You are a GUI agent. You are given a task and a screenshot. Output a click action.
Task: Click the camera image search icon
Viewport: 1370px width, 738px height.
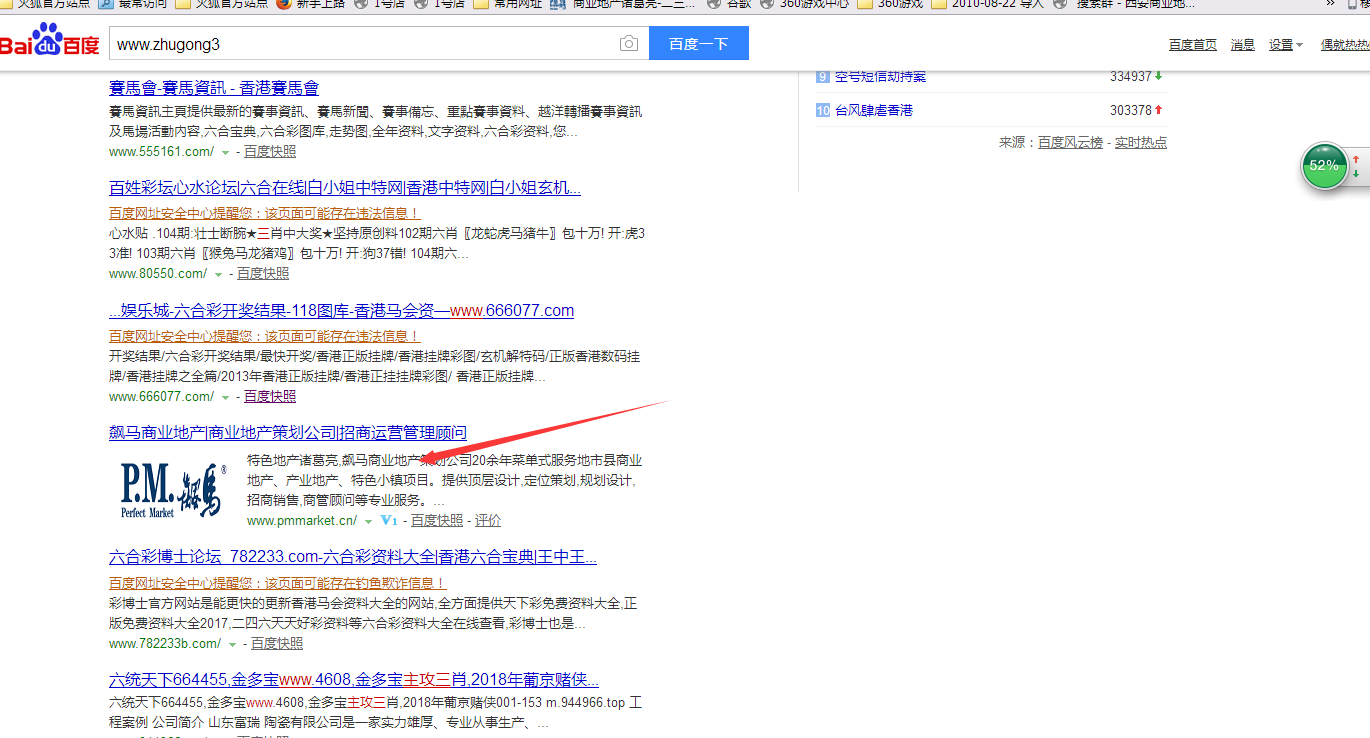pyautogui.click(x=628, y=44)
